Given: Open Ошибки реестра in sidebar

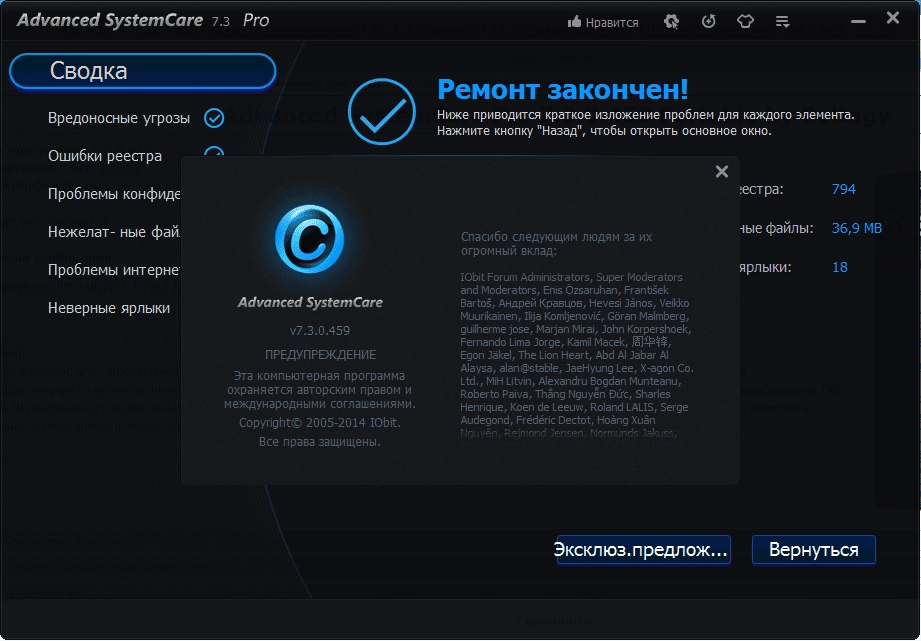Looking at the screenshot, I should (x=105, y=156).
